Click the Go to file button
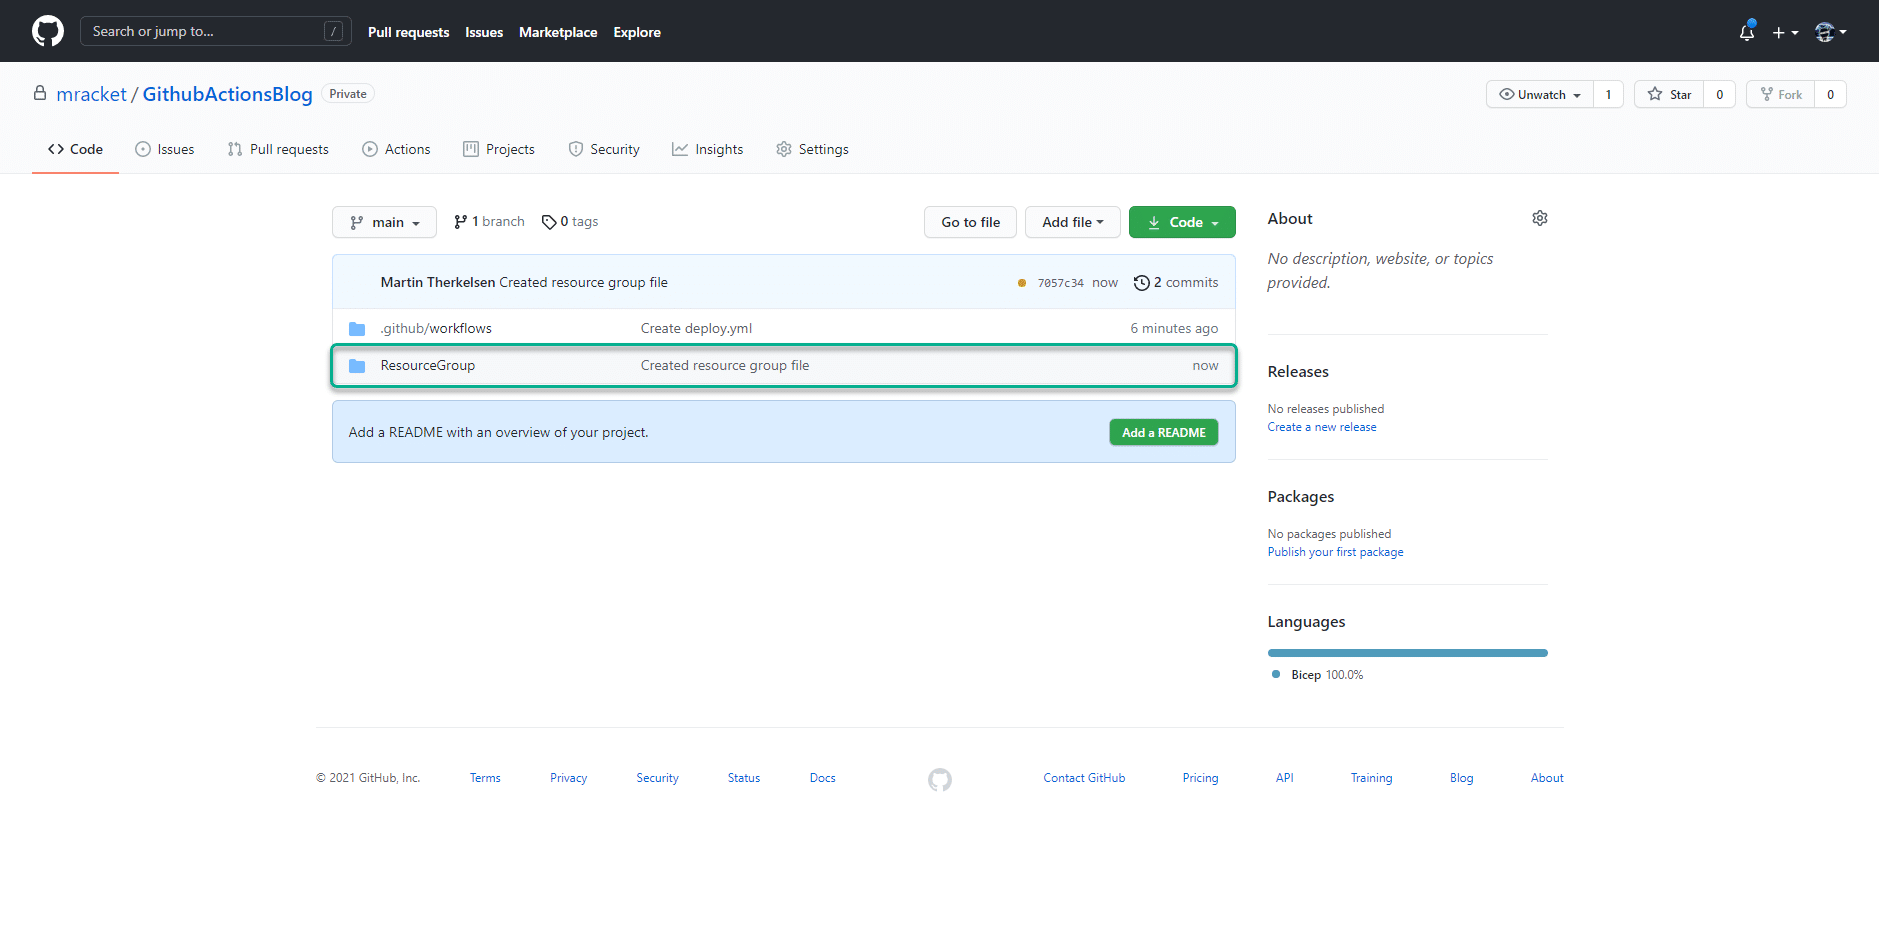1879x939 pixels. 970,222
